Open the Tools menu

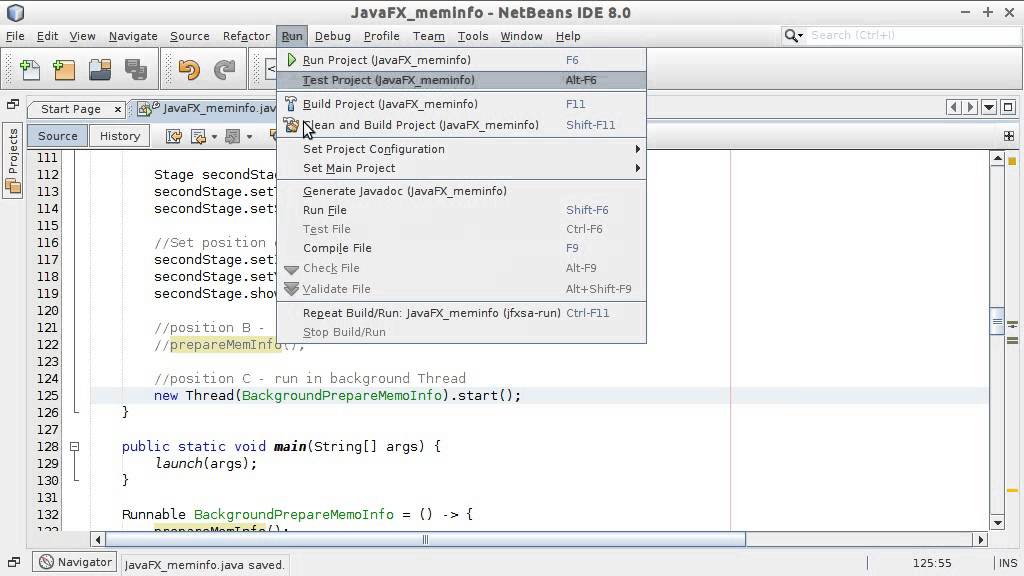(472, 36)
